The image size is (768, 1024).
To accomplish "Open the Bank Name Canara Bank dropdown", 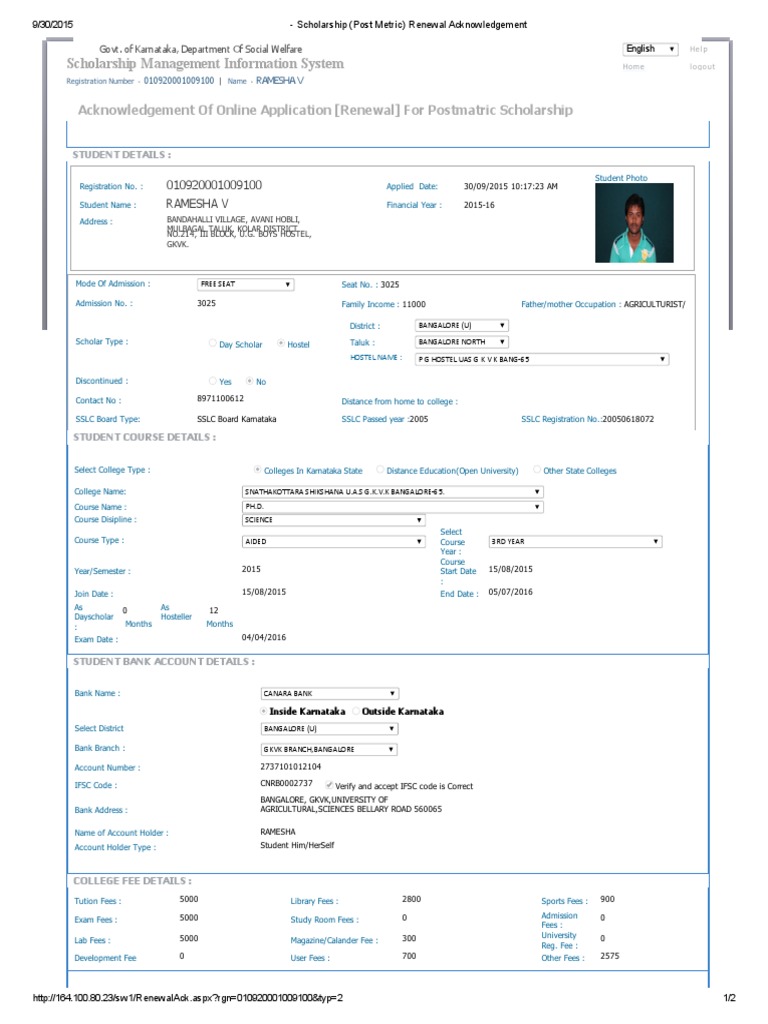I will tap(330, 694).
